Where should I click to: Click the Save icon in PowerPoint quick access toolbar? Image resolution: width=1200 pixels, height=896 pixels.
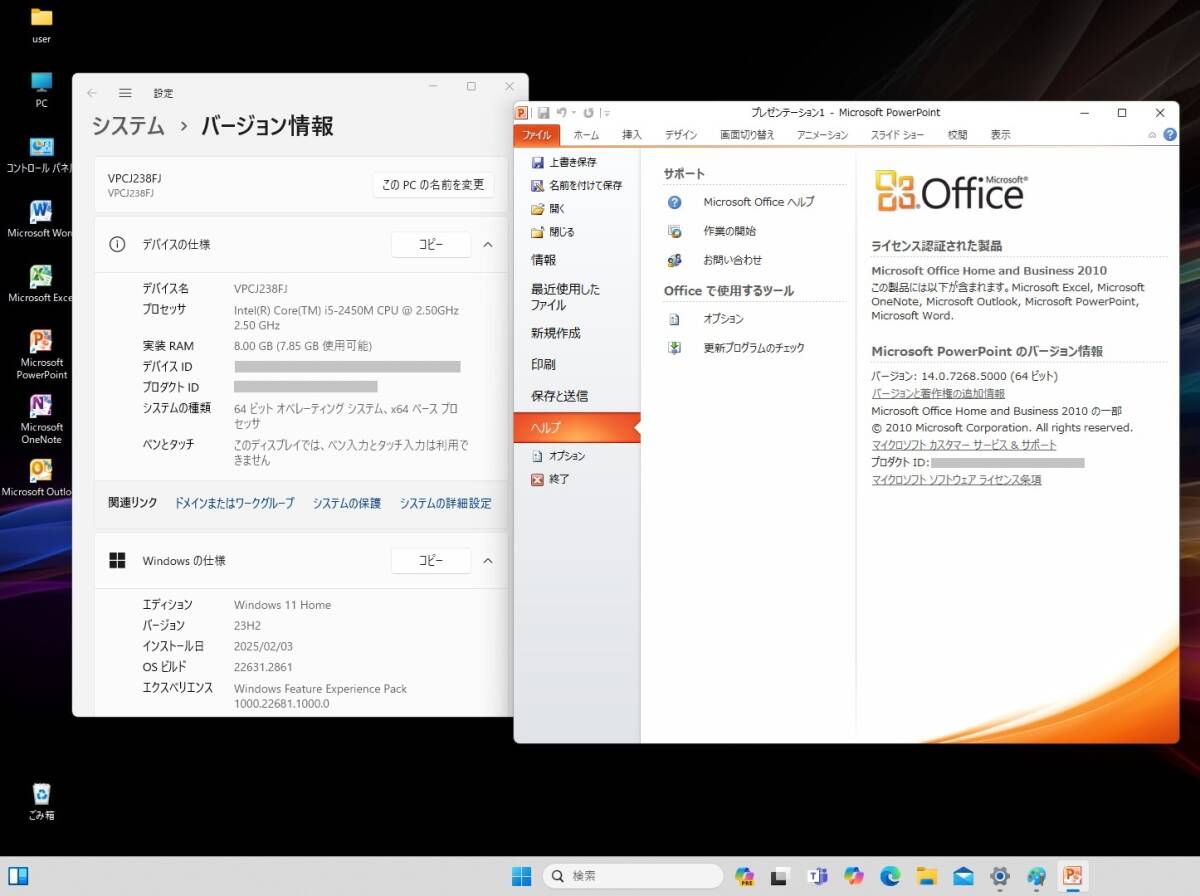click(544, 113)
